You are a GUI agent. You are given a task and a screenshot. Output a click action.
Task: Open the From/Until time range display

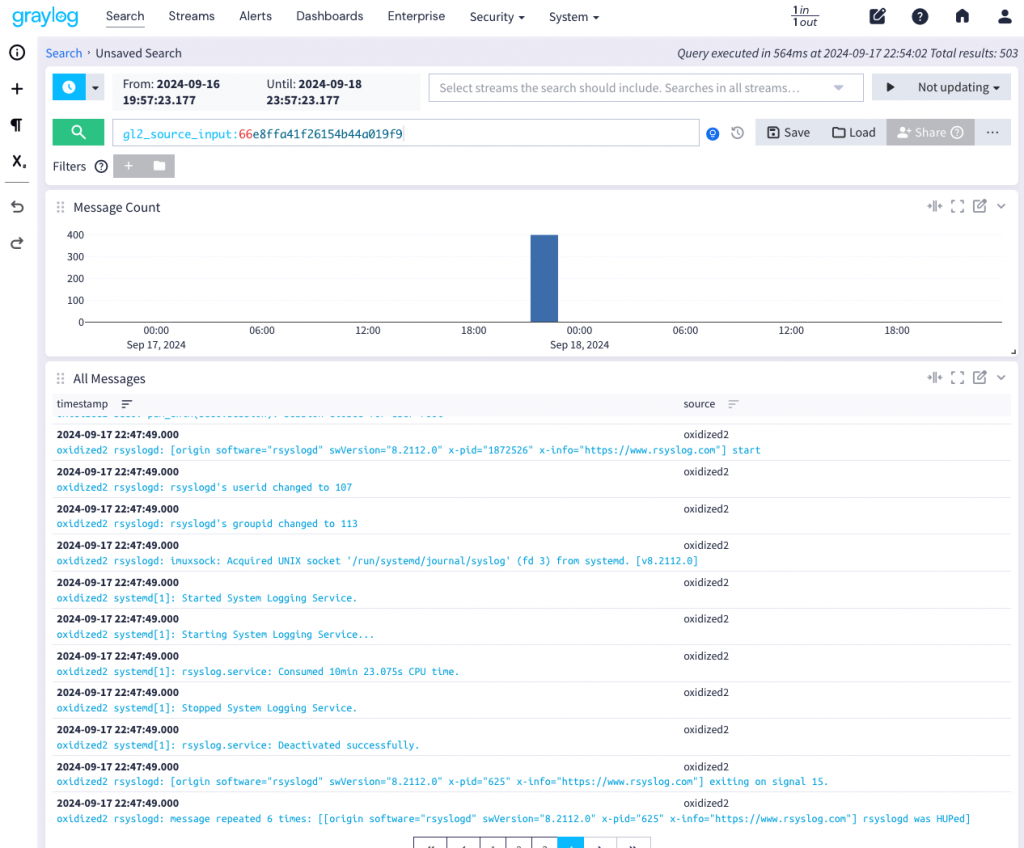coord(267,91)
